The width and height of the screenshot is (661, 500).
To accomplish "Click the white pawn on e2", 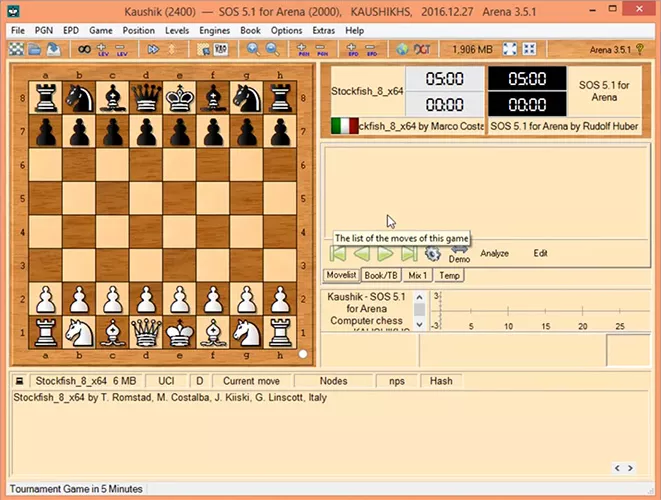I will [180, 299].
